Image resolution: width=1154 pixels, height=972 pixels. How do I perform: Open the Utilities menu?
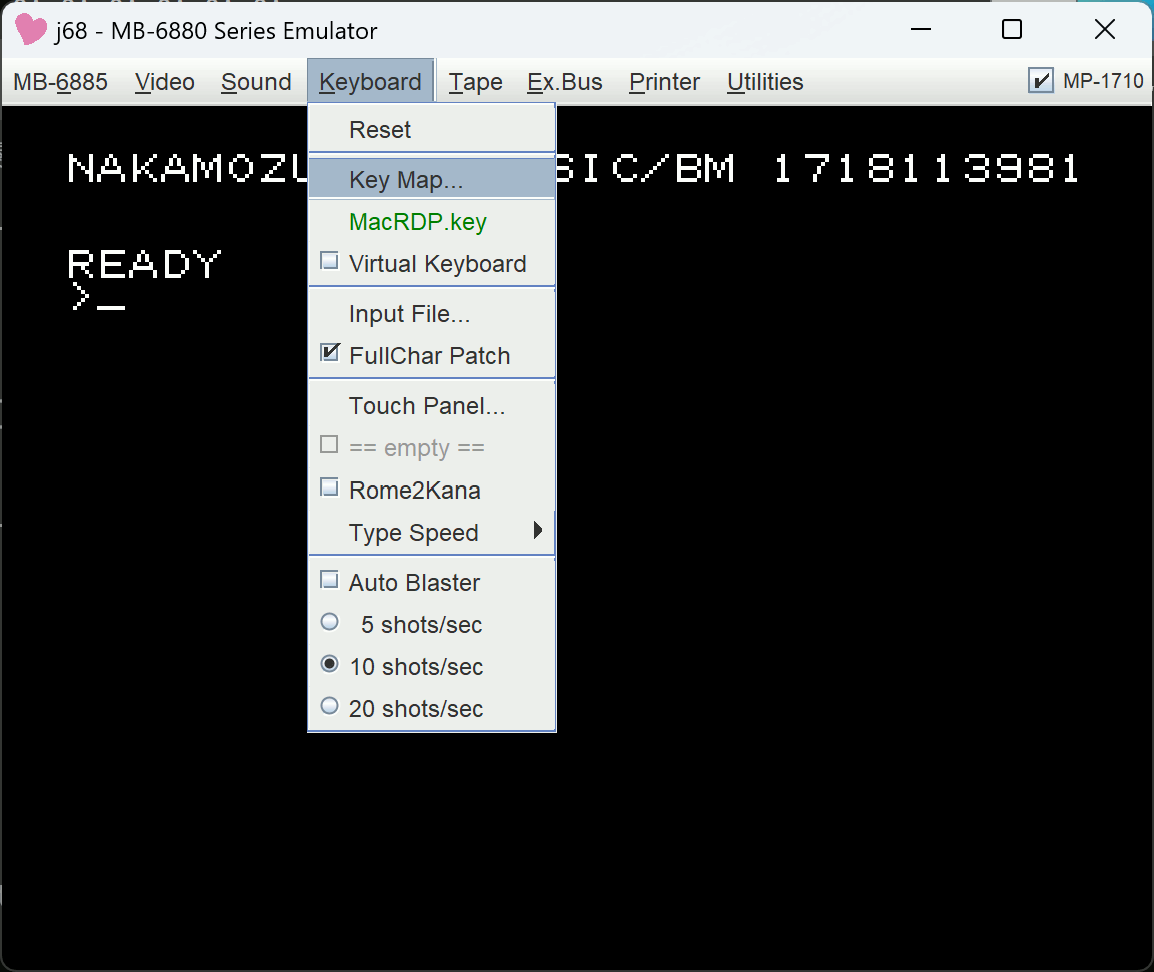[x=765, y=82]
